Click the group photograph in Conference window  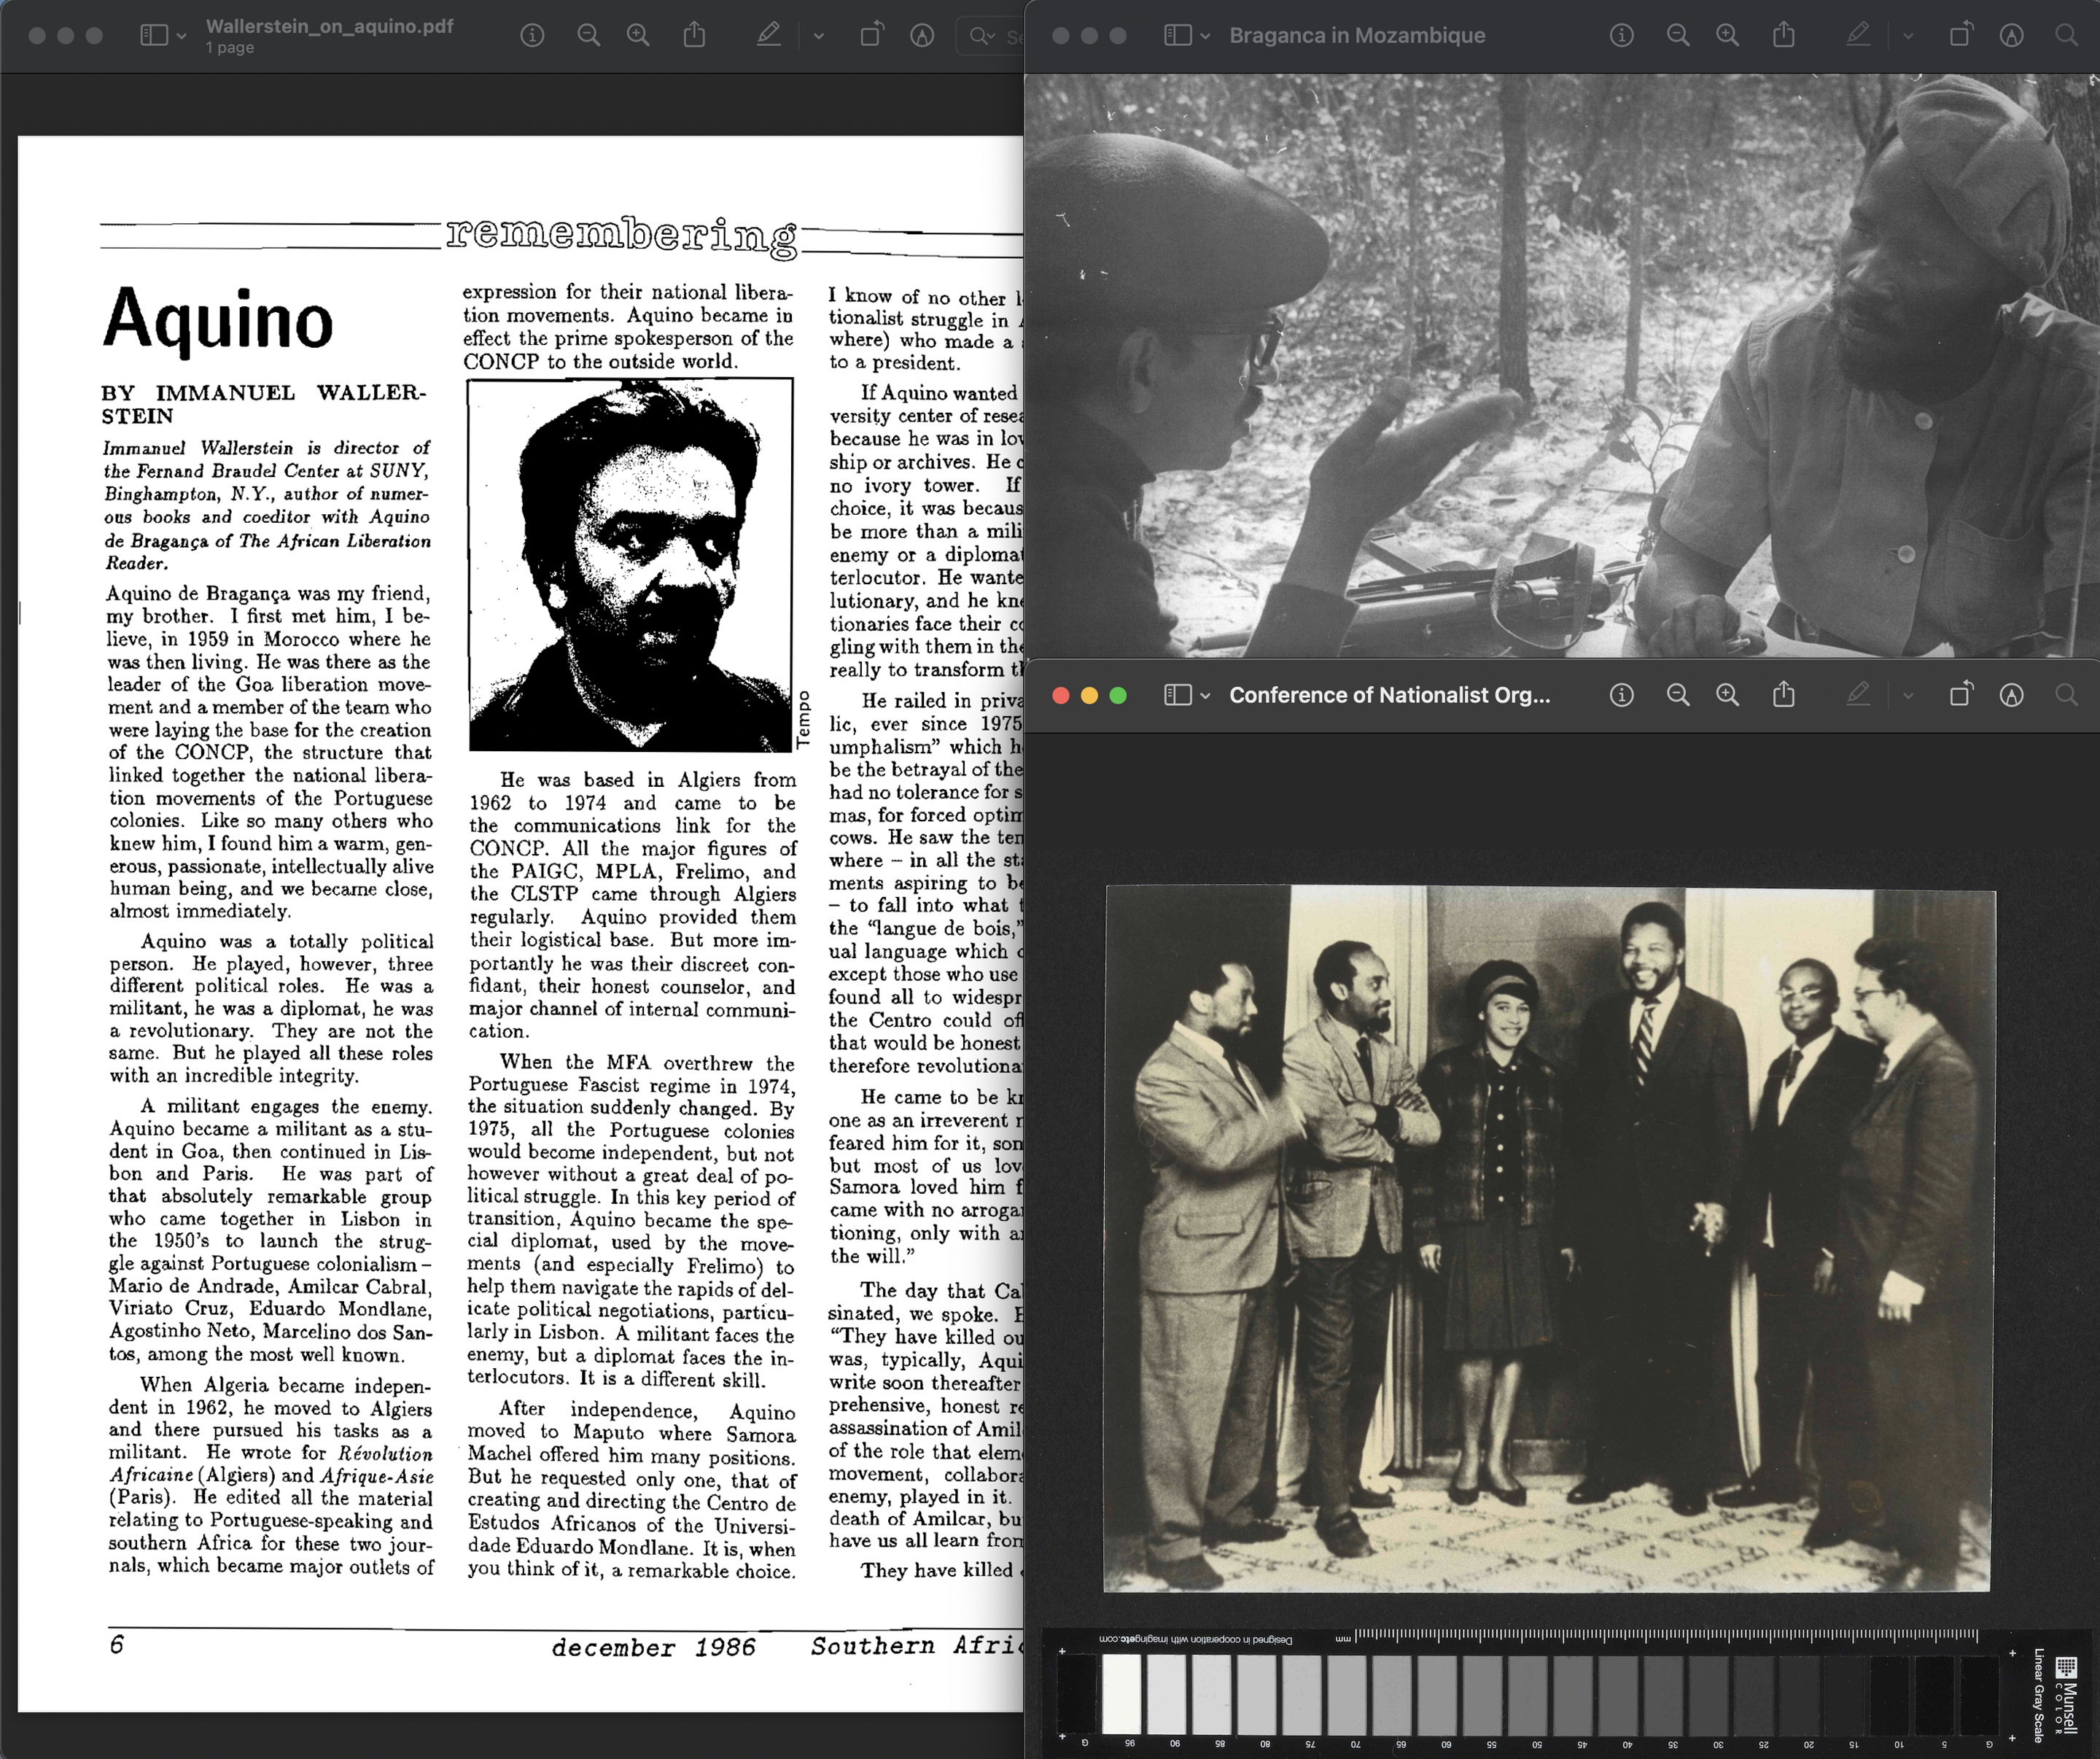click(x=1549, y=1238)
